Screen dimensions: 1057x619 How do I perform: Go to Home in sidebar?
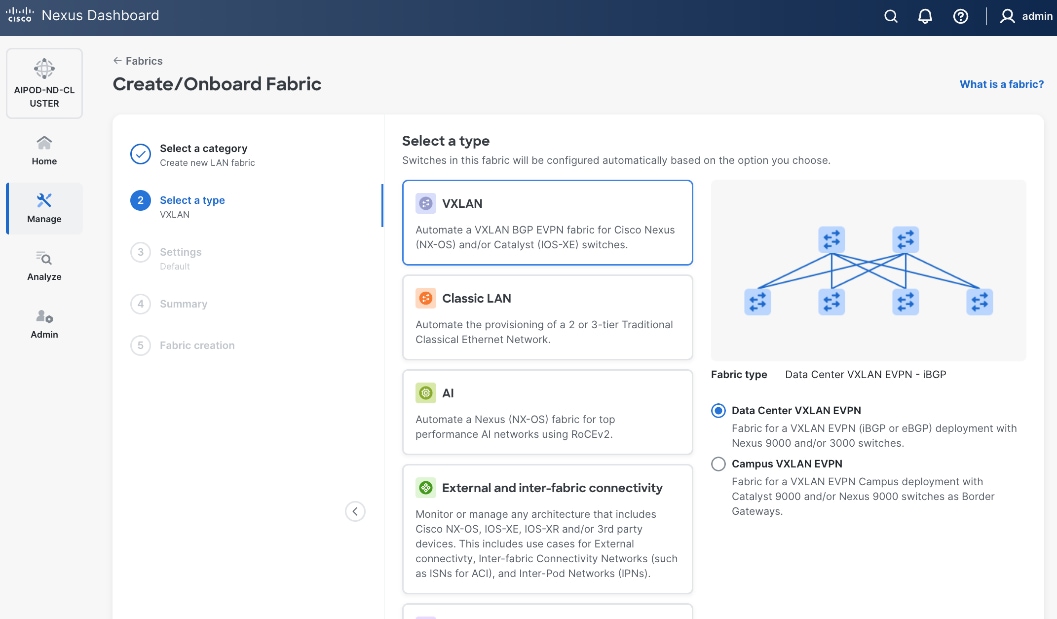[x=44, y=150]
